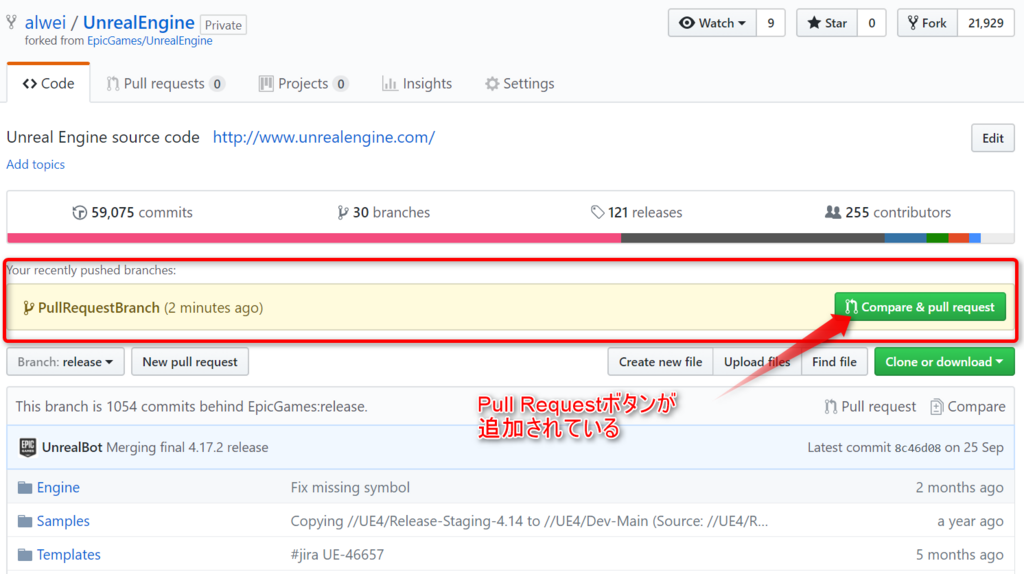
Task: Open the Samples folder
Action: click(x=63, y=521)
